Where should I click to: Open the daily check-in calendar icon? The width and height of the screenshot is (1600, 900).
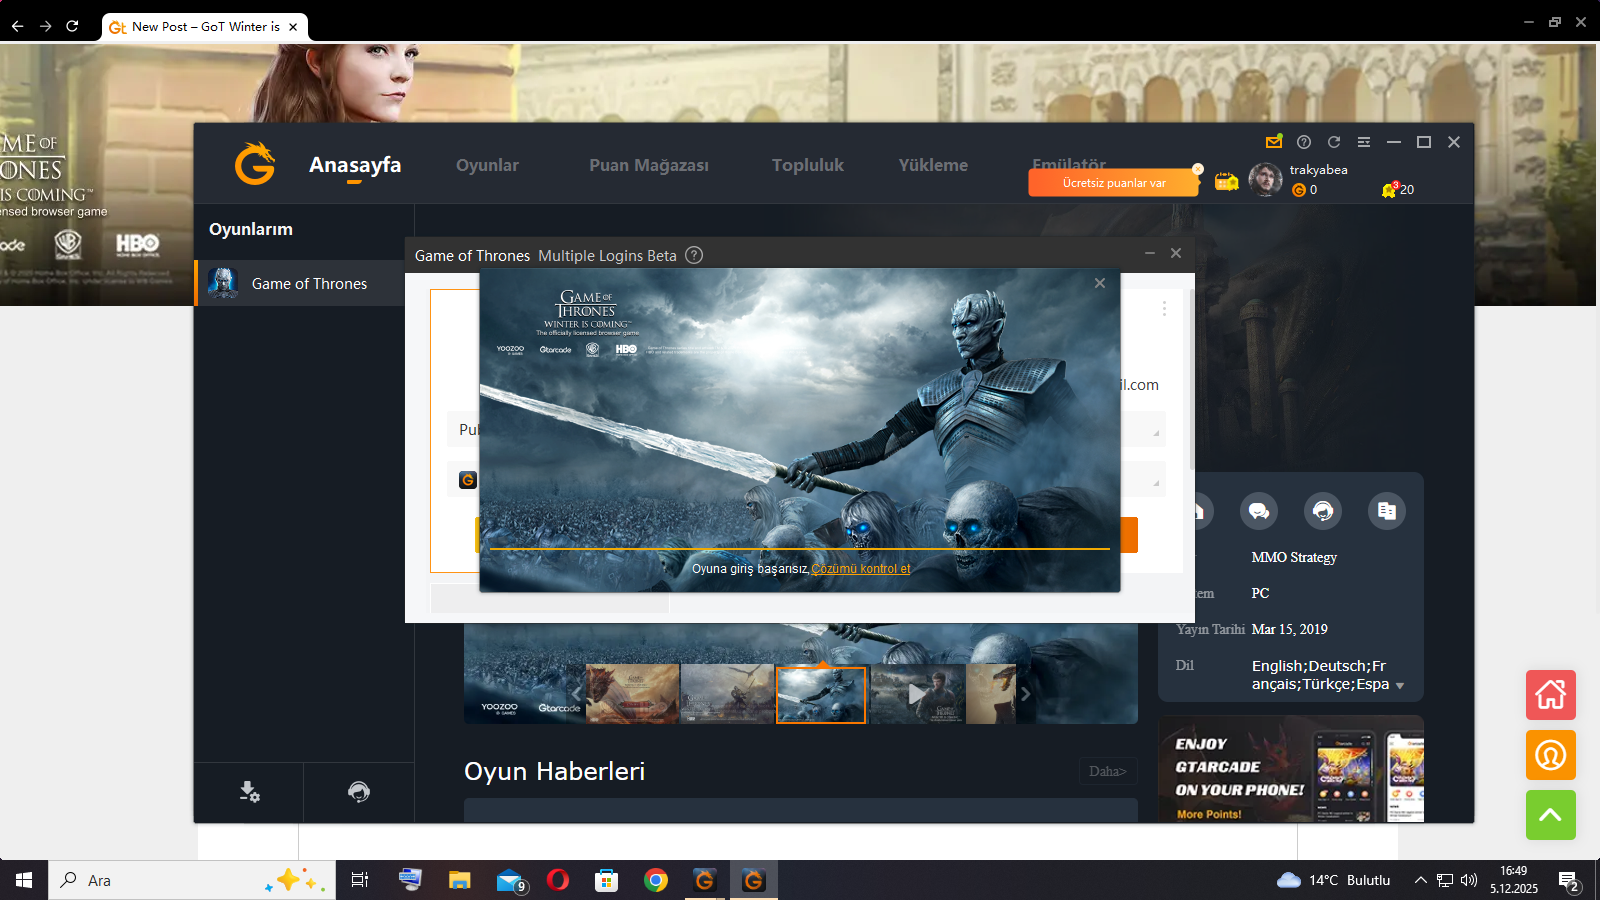tap(1226, 181)
